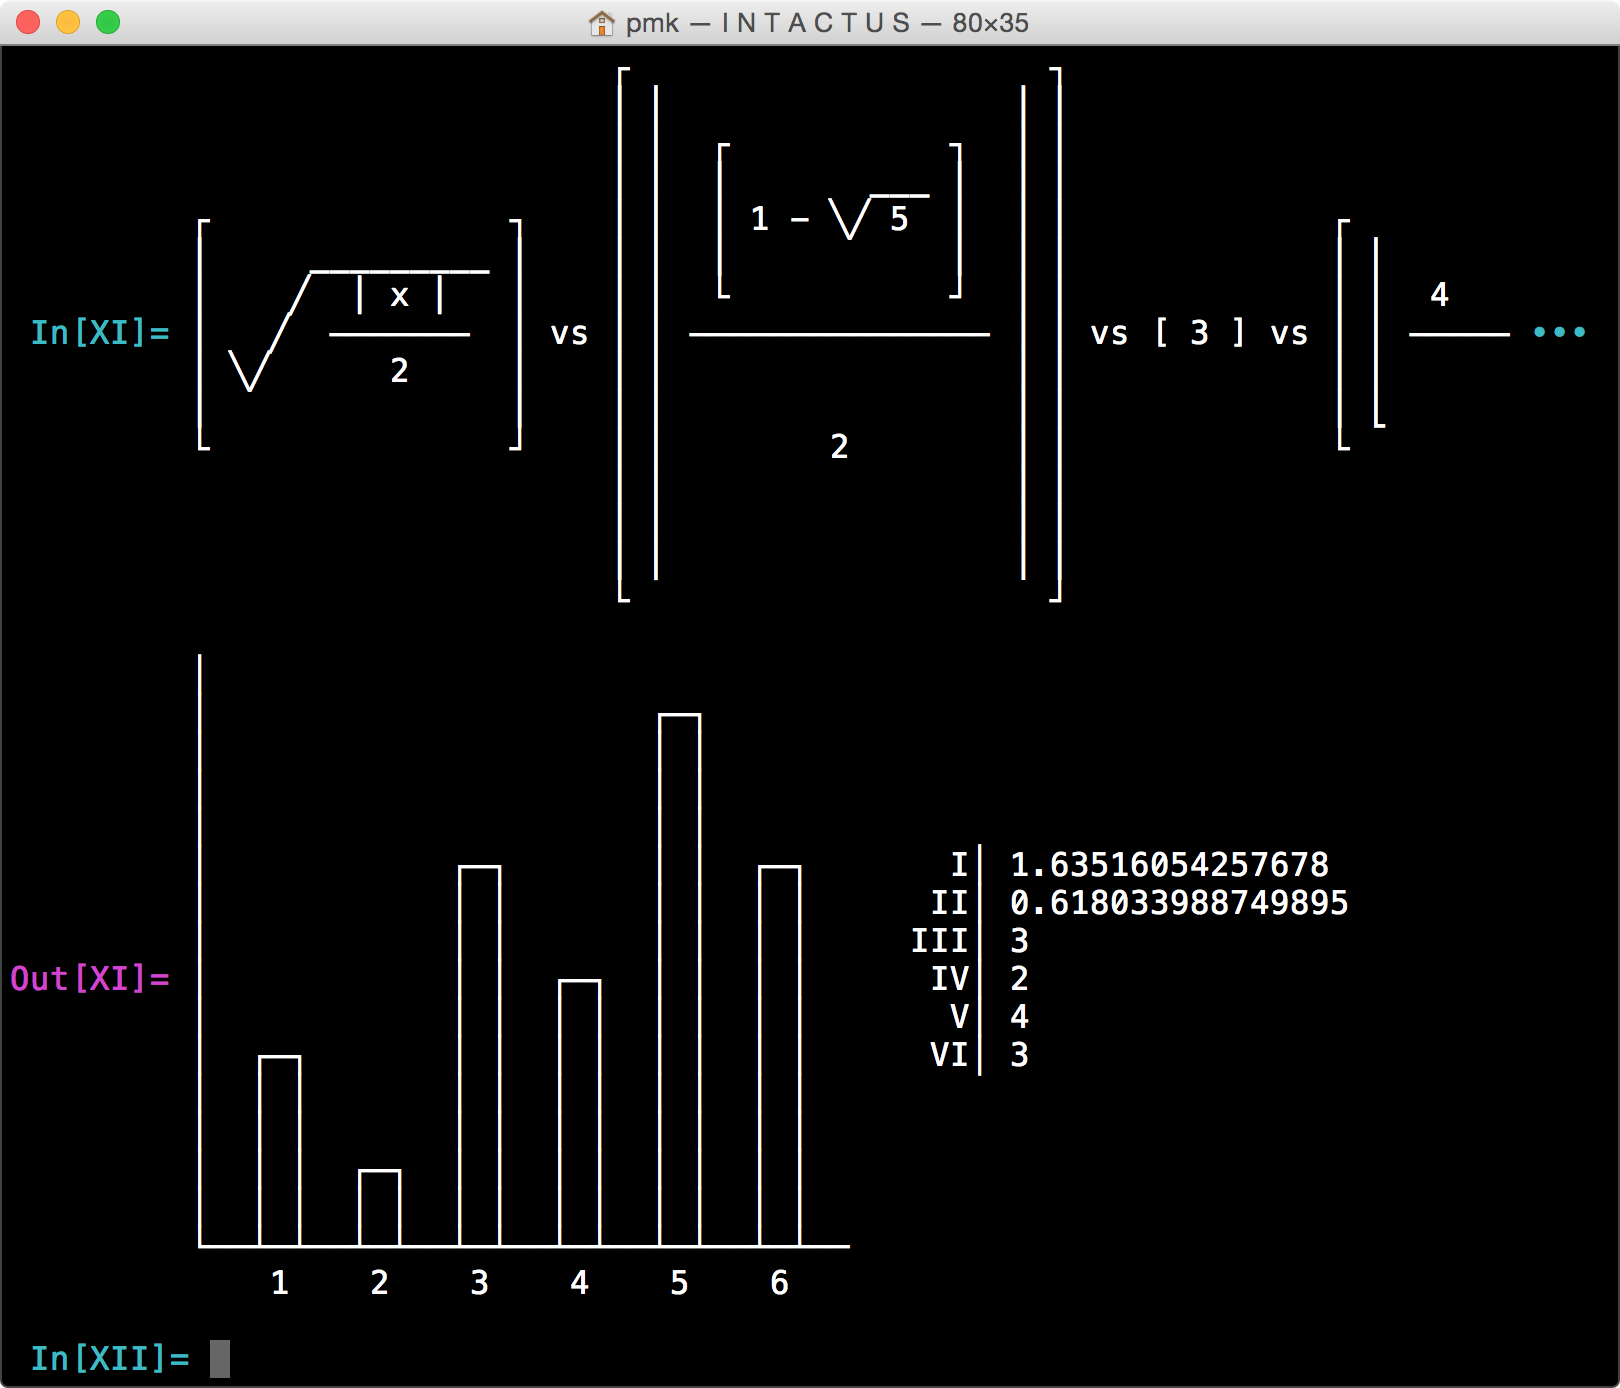Image resolution: width=1620 pixels, height=1388 pixels.
Task: Click the denominator 2 under the large fraction
Action: pos(840,446)
